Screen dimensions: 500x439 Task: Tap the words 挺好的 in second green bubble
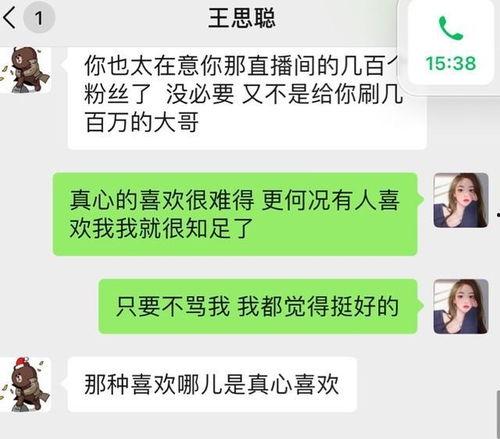[x=365, y=306]
